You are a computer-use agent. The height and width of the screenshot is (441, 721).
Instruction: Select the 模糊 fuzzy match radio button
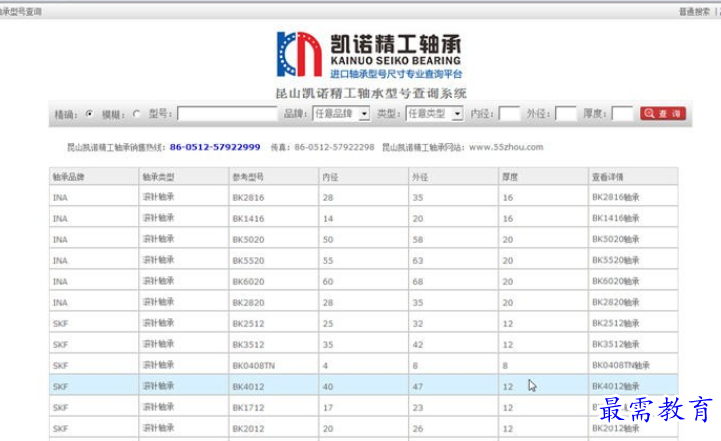pyautogui.click(x=136, y=114)
